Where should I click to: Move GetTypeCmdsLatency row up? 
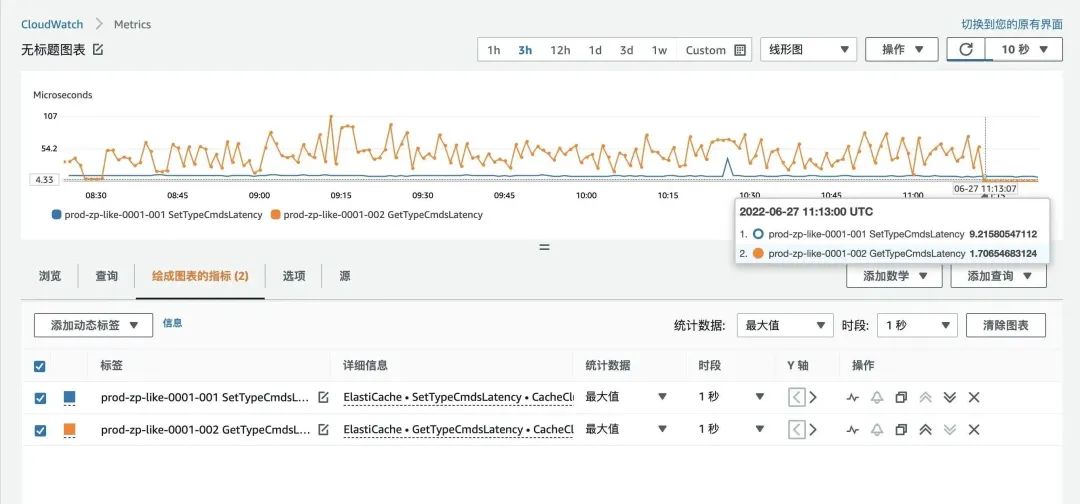pyautogui.click(x=926, y=430)
